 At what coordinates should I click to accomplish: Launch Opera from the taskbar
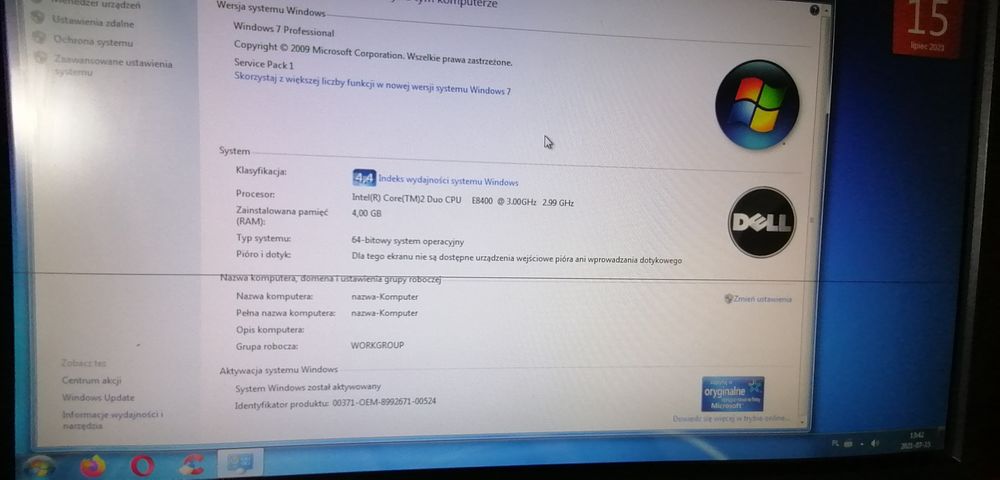tap(142, 467)
